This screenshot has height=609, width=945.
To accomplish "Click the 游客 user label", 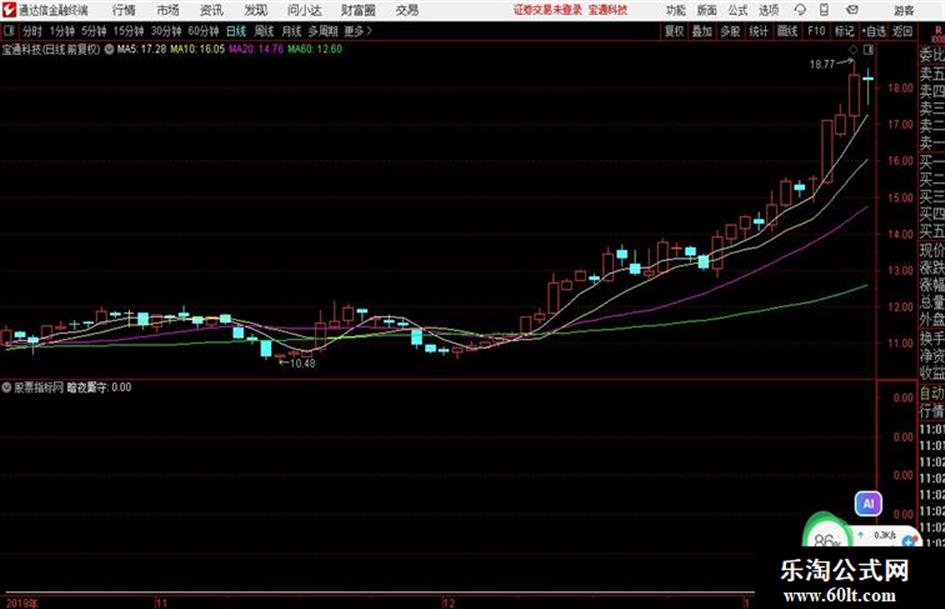I will point(903,10).
